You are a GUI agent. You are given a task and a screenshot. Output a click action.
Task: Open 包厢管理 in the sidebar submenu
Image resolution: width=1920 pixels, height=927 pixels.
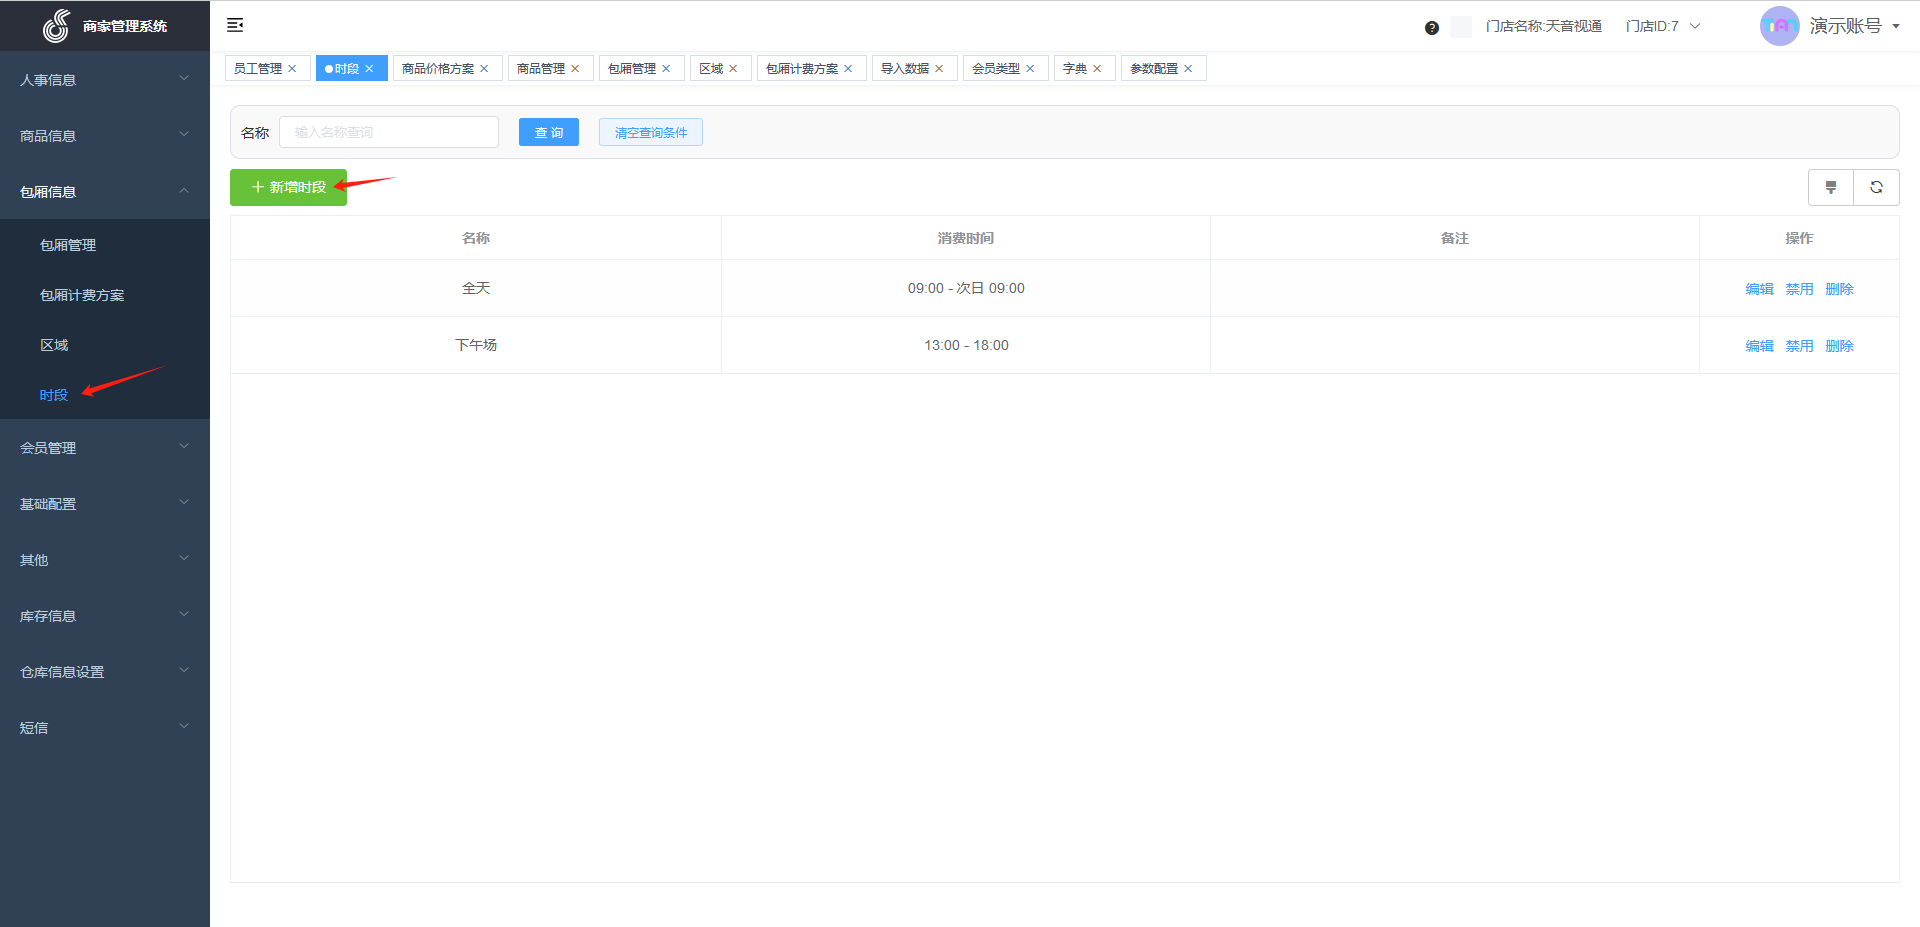[68, 245]
